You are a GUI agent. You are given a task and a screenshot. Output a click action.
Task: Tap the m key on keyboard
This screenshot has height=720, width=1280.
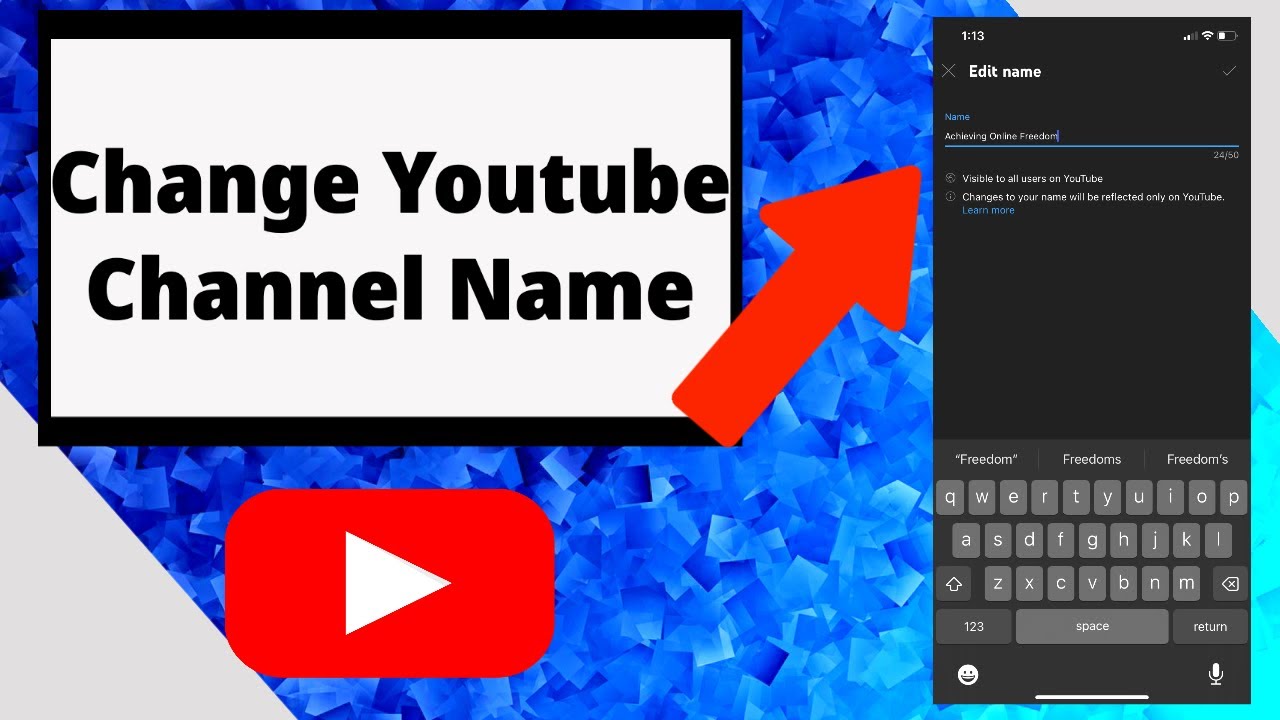click(x=1186, y=583)
